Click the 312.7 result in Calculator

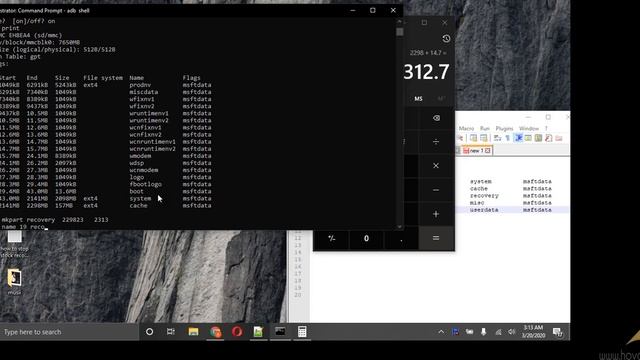coord(426,72)
